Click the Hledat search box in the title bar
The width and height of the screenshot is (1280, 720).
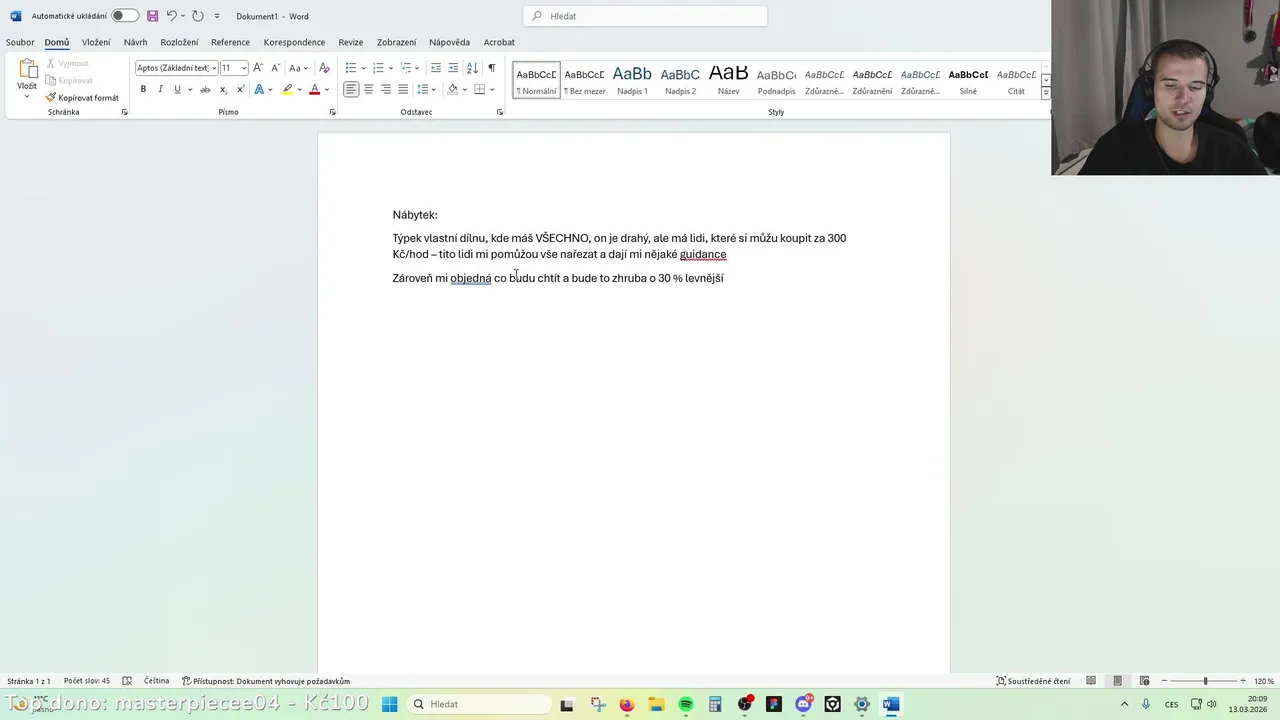[645, 16]
